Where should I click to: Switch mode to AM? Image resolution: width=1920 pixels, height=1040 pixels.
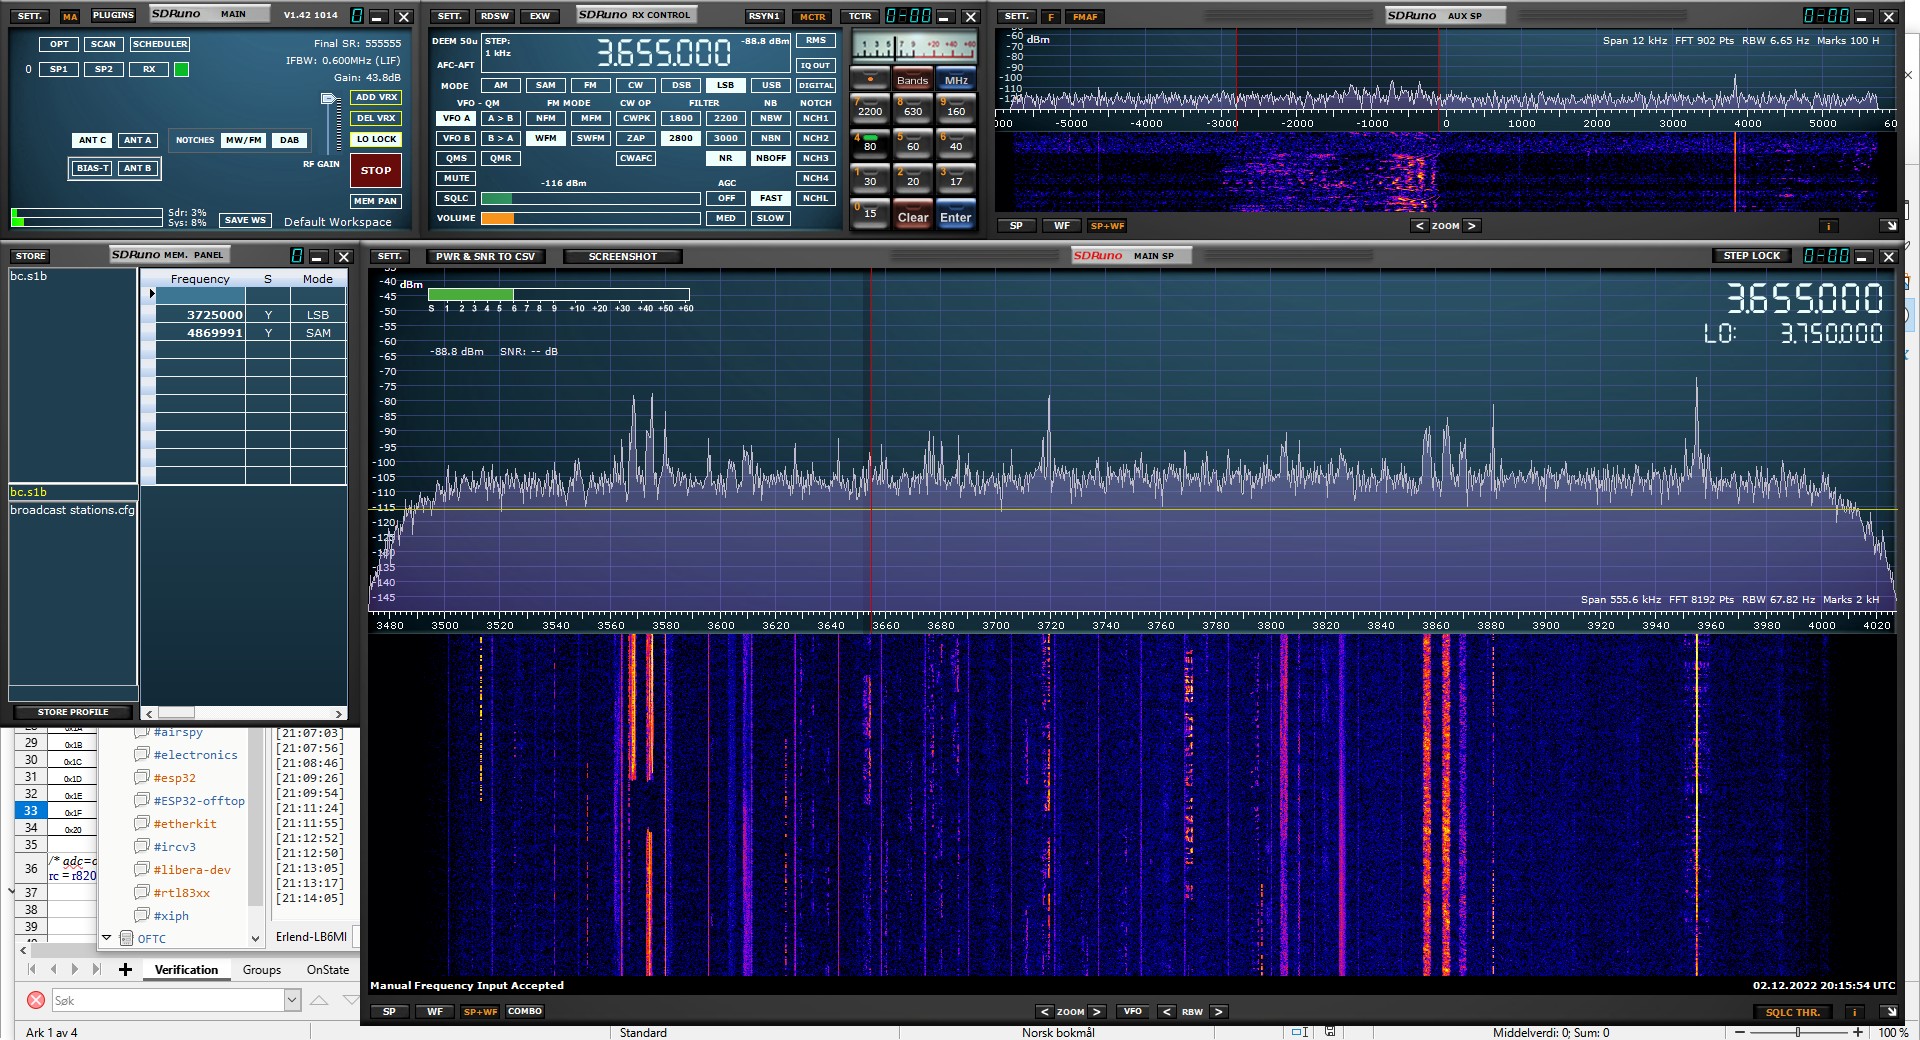point(500,85)
